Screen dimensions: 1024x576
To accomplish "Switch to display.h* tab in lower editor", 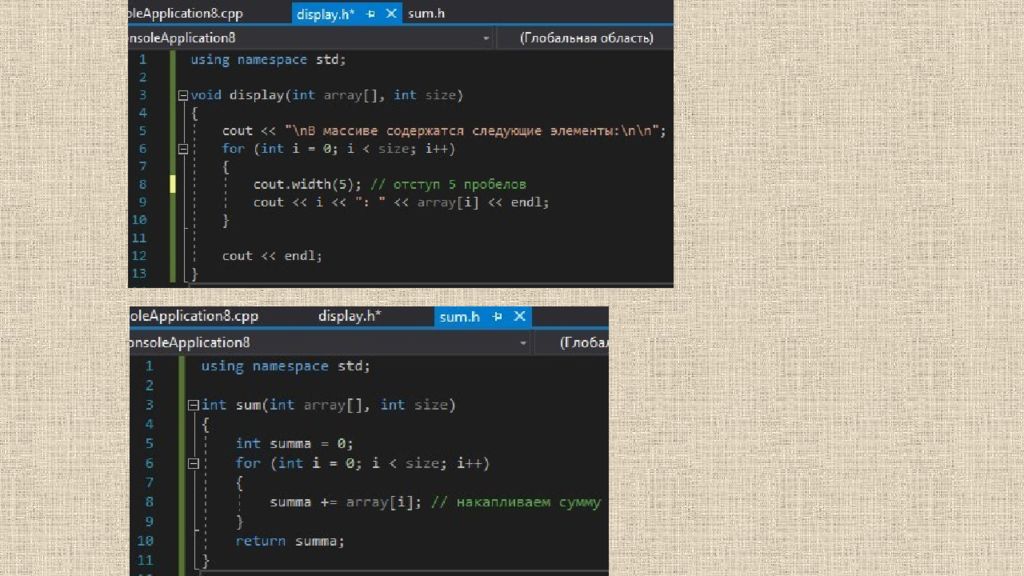I will [x=350, y=317].
